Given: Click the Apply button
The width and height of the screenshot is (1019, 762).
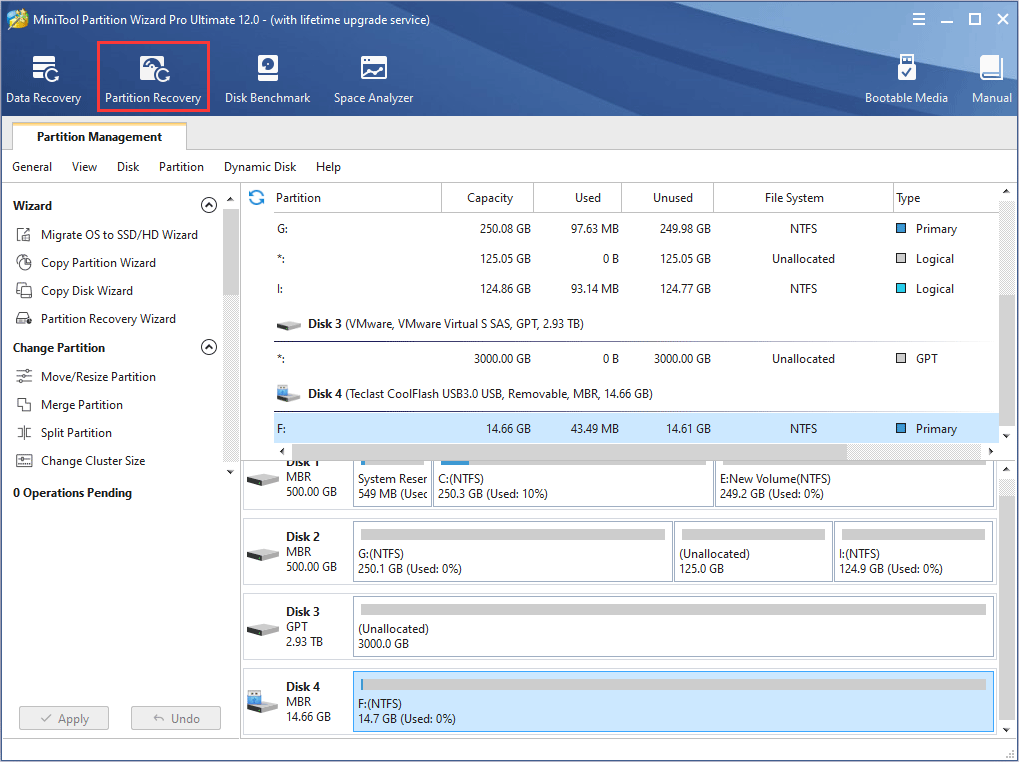Looking at the screenshot, I should click(64, 718).
